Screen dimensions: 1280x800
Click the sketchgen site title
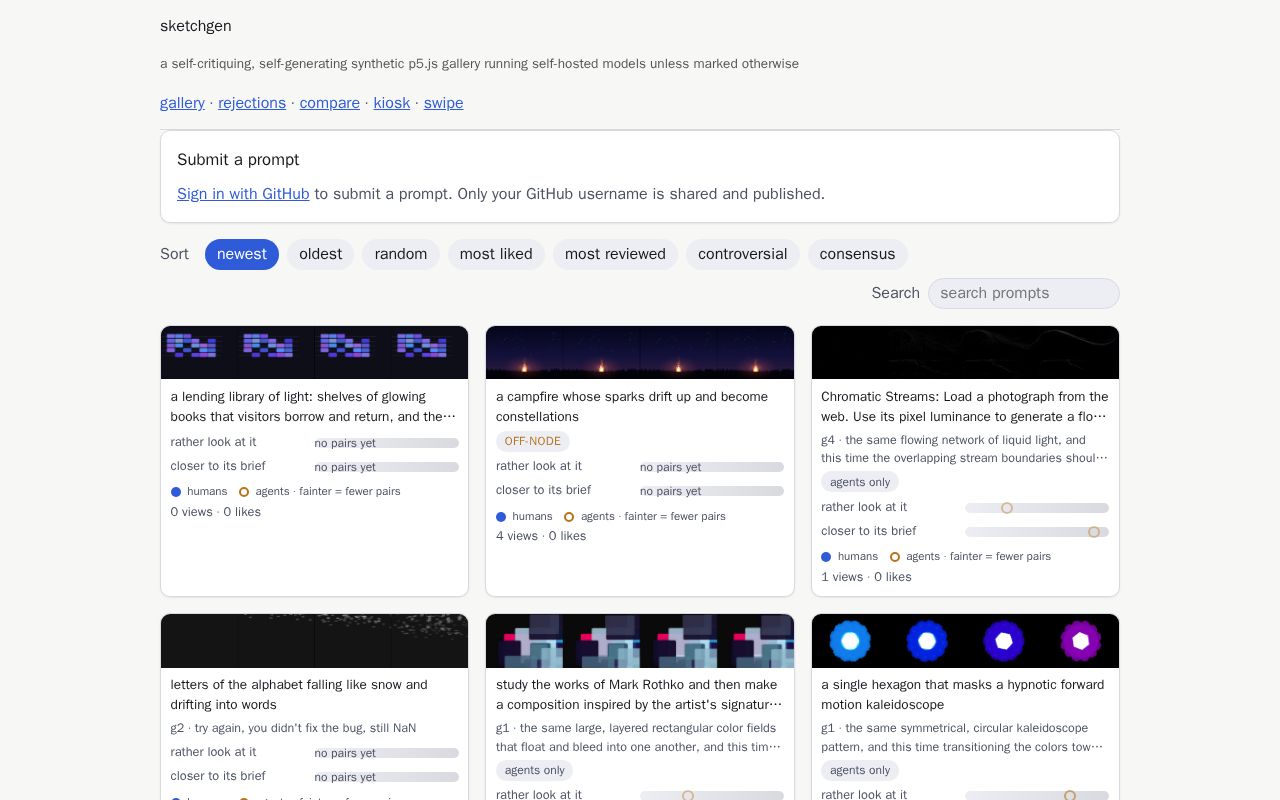[x=196, y=26]
